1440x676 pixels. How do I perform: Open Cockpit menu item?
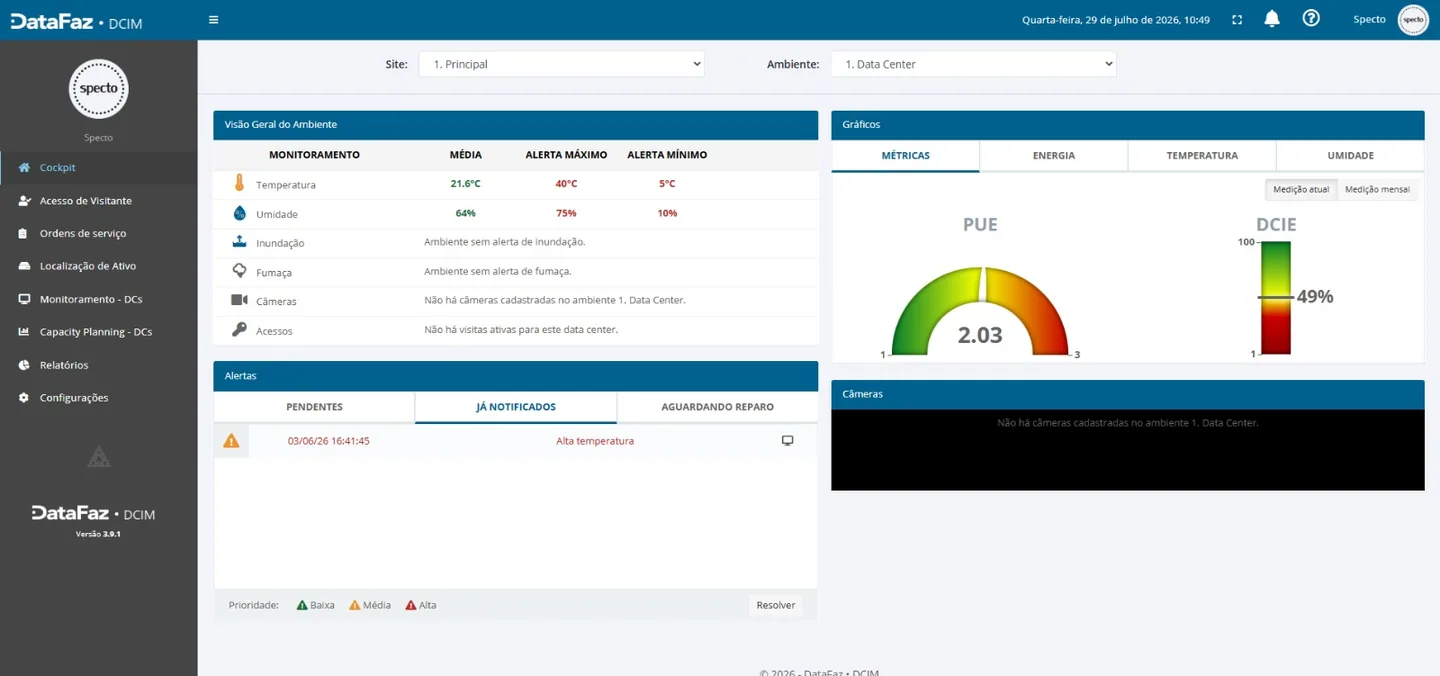click(98, 168)
